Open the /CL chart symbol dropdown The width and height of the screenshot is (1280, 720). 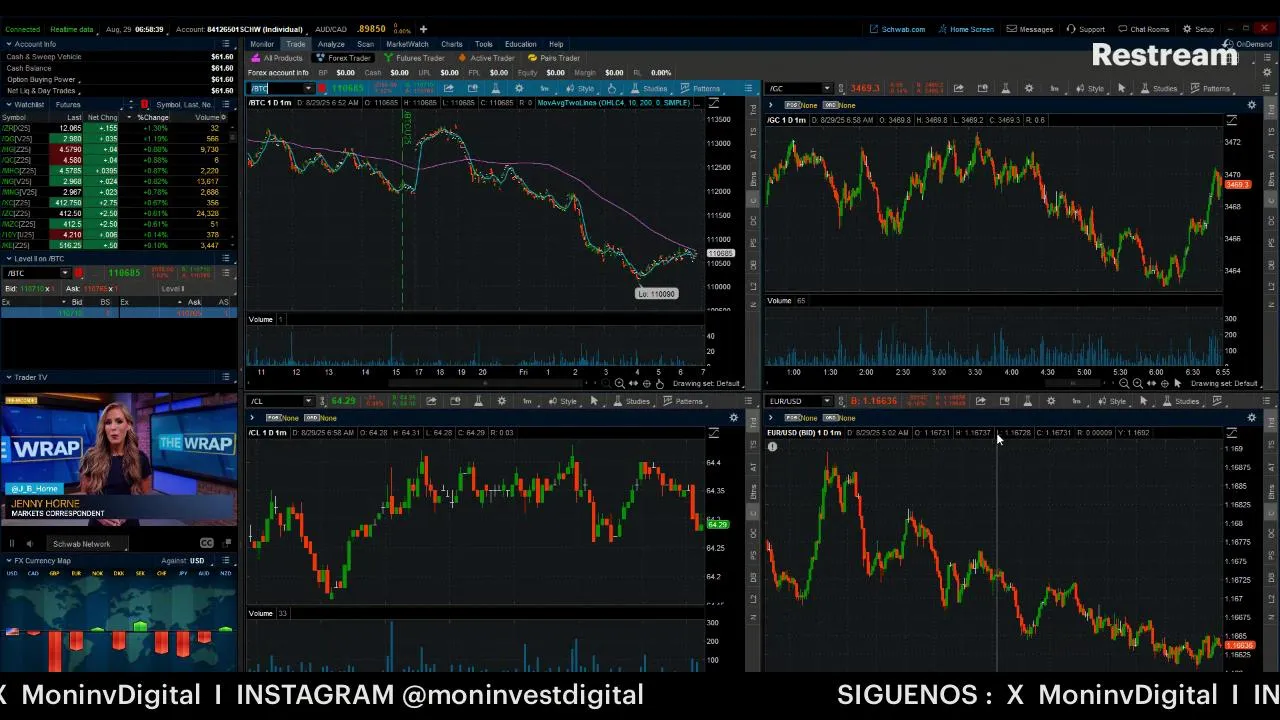[x=308, y=401]
